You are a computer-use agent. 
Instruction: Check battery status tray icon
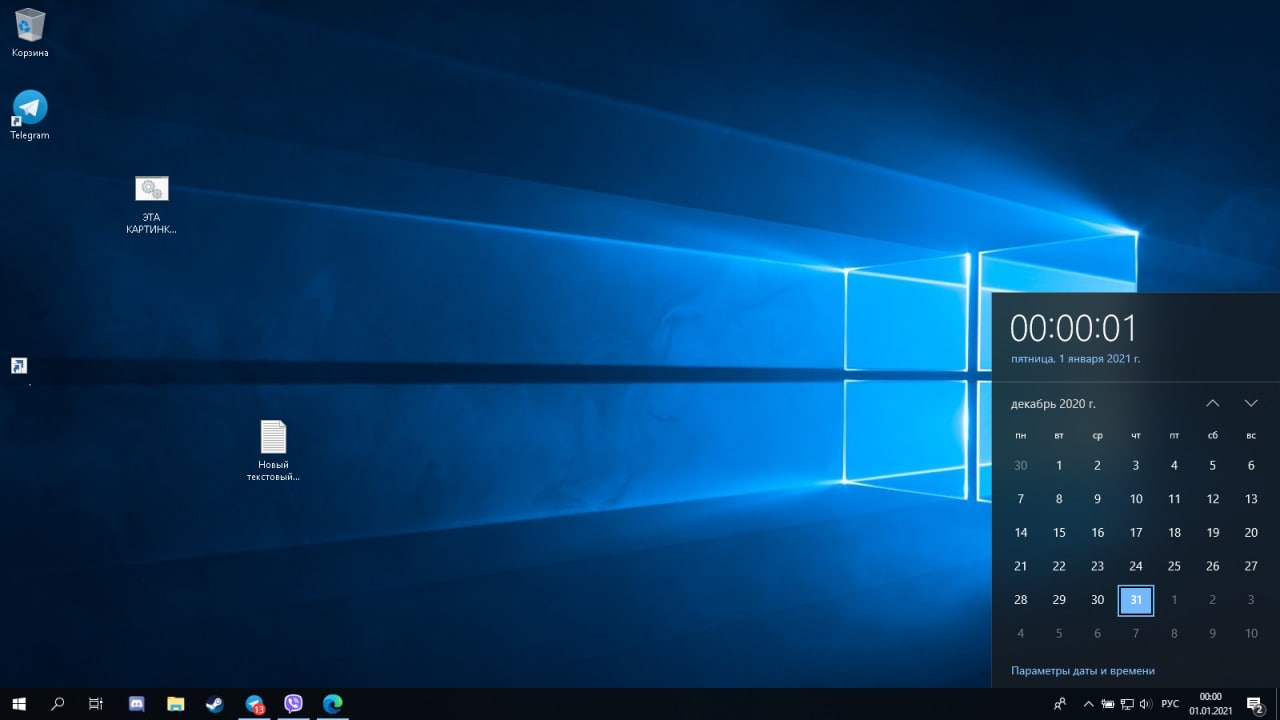click(x=1107, y=704)
